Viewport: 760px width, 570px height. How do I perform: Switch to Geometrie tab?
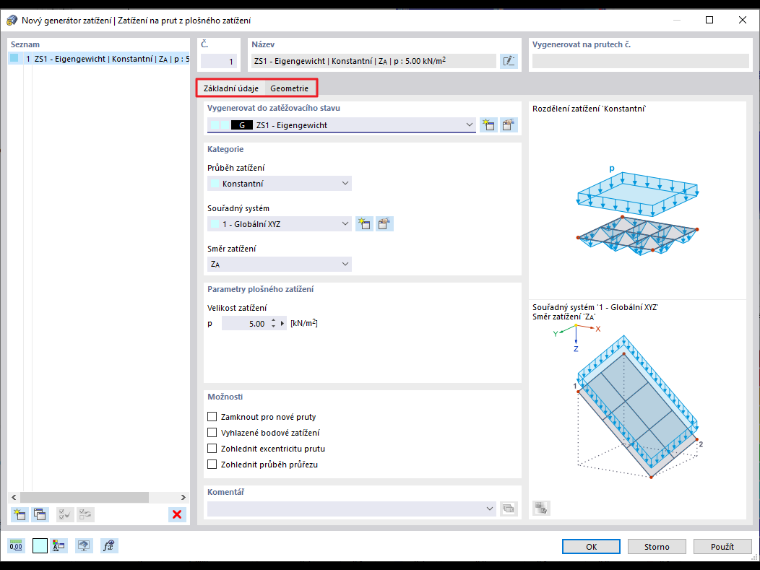(x=289, y=88)
